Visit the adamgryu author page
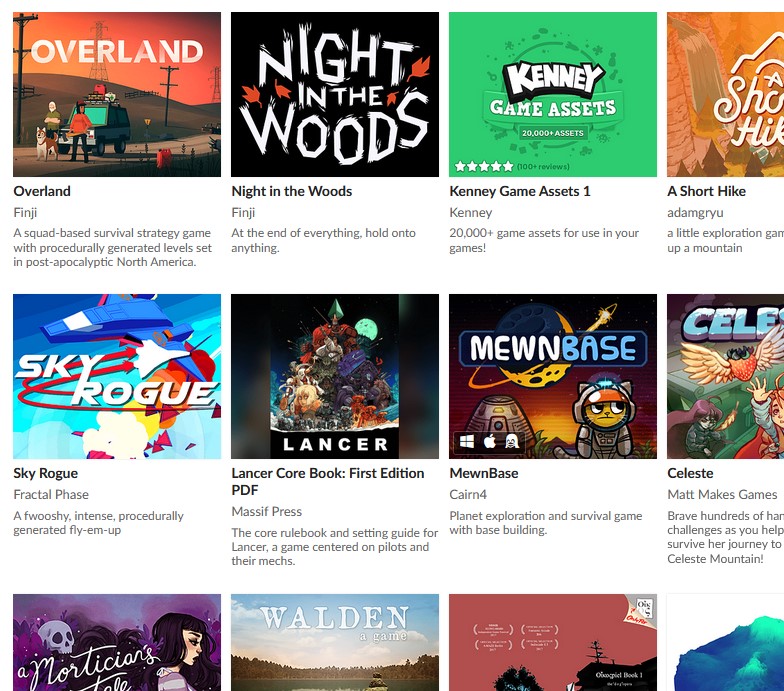This screenshot has width=784, height=691. pos(695,213)
